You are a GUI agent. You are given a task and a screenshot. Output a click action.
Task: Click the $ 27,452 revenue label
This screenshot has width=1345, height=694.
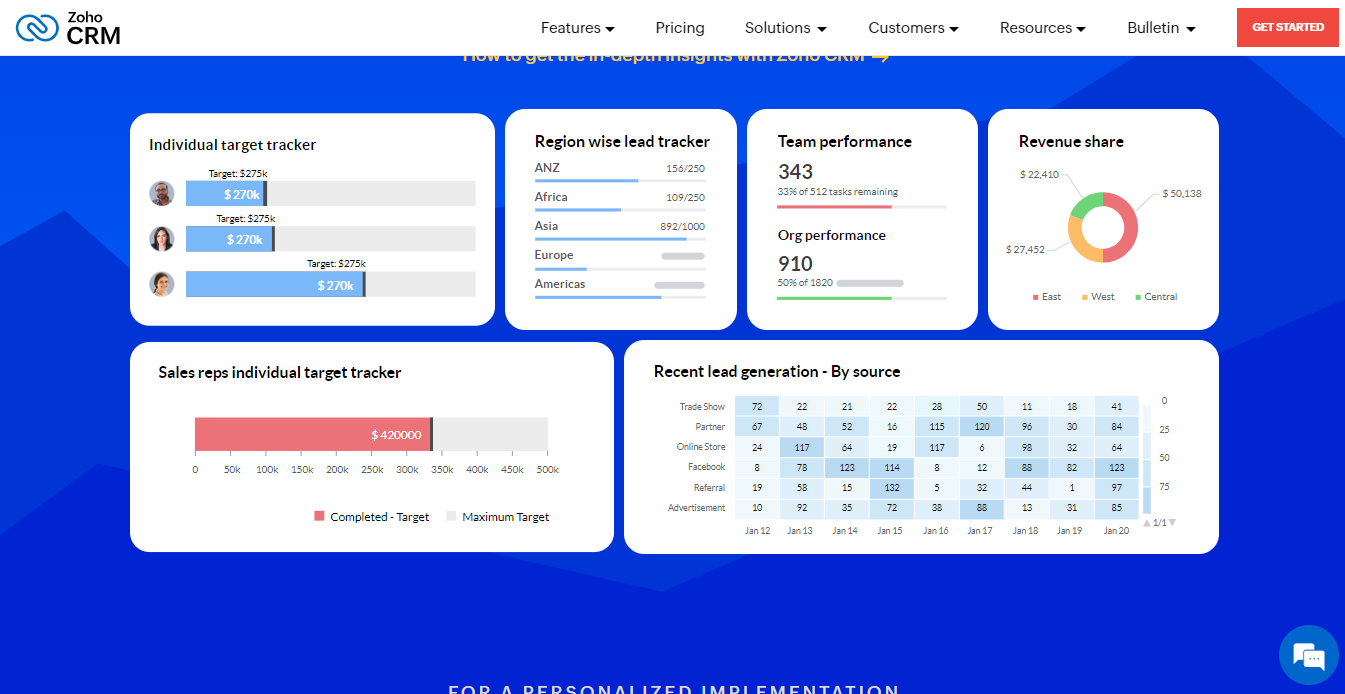click(1025, 250)
